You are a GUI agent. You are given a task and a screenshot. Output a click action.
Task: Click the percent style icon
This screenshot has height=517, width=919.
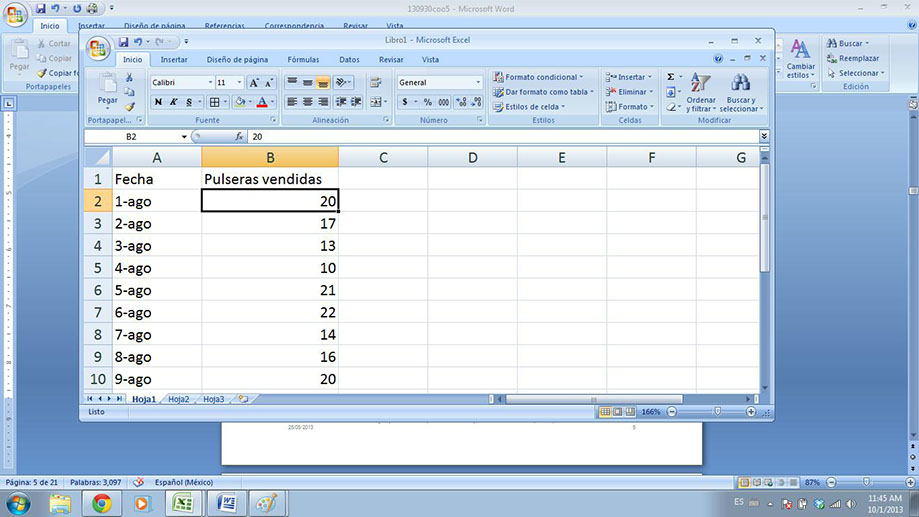tap(428, 102)
